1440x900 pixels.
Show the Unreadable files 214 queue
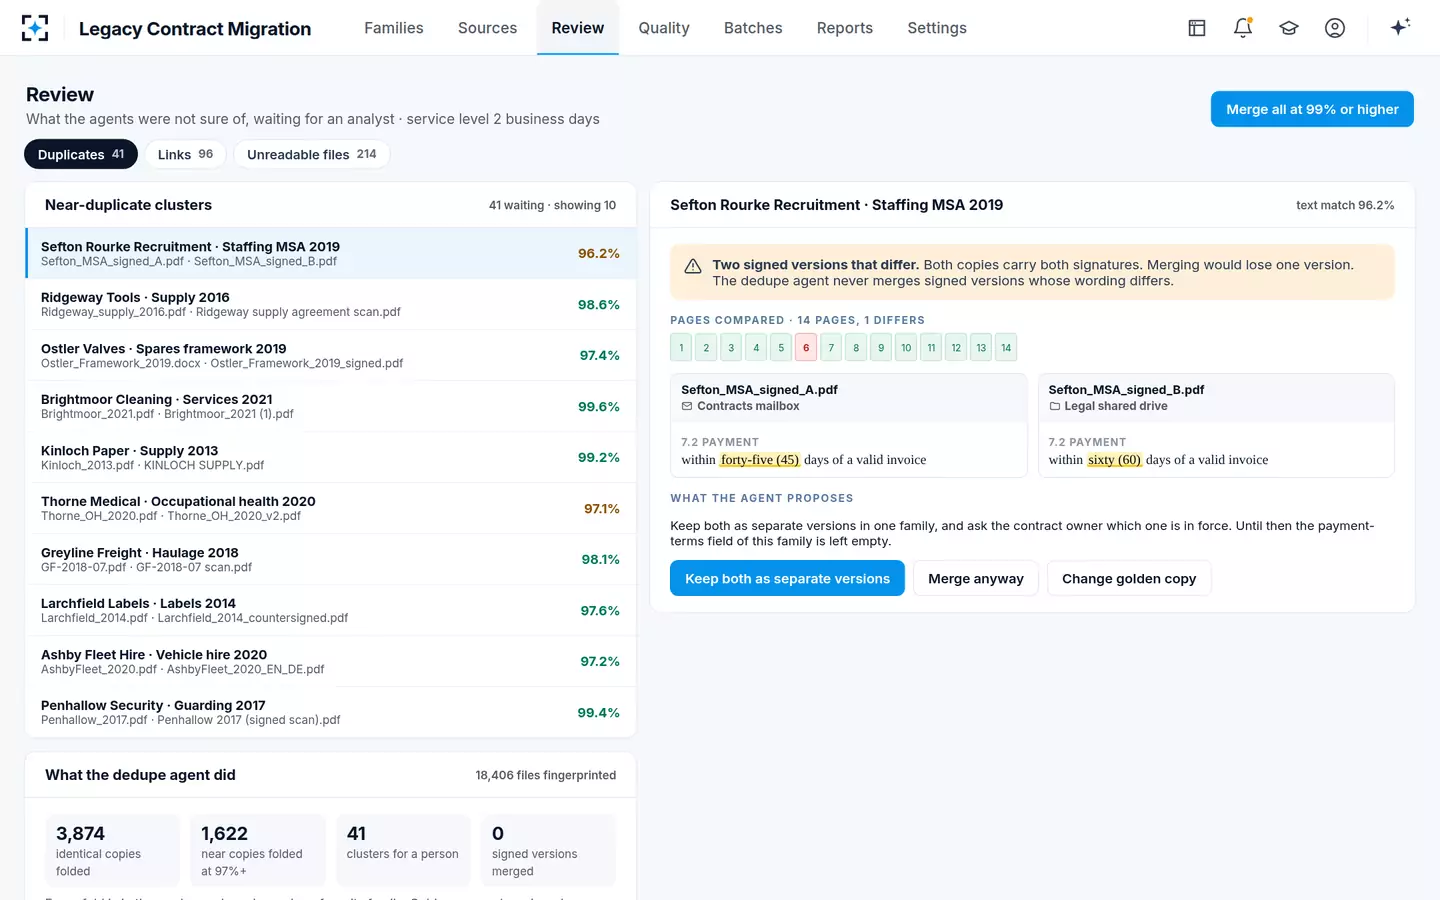[312, 154]
